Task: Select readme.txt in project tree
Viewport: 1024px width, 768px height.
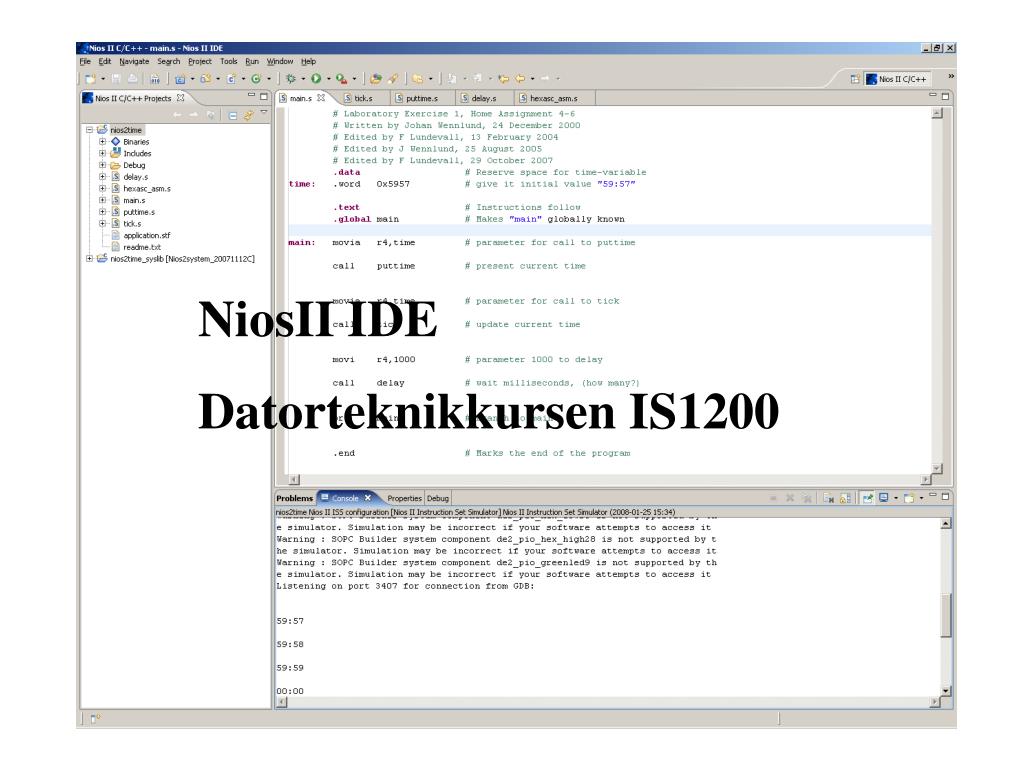Action: (x=142, y=248)
